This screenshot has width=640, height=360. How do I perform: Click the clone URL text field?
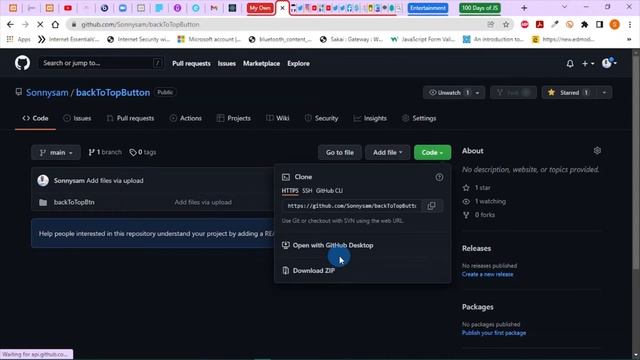tap(351, 206)
